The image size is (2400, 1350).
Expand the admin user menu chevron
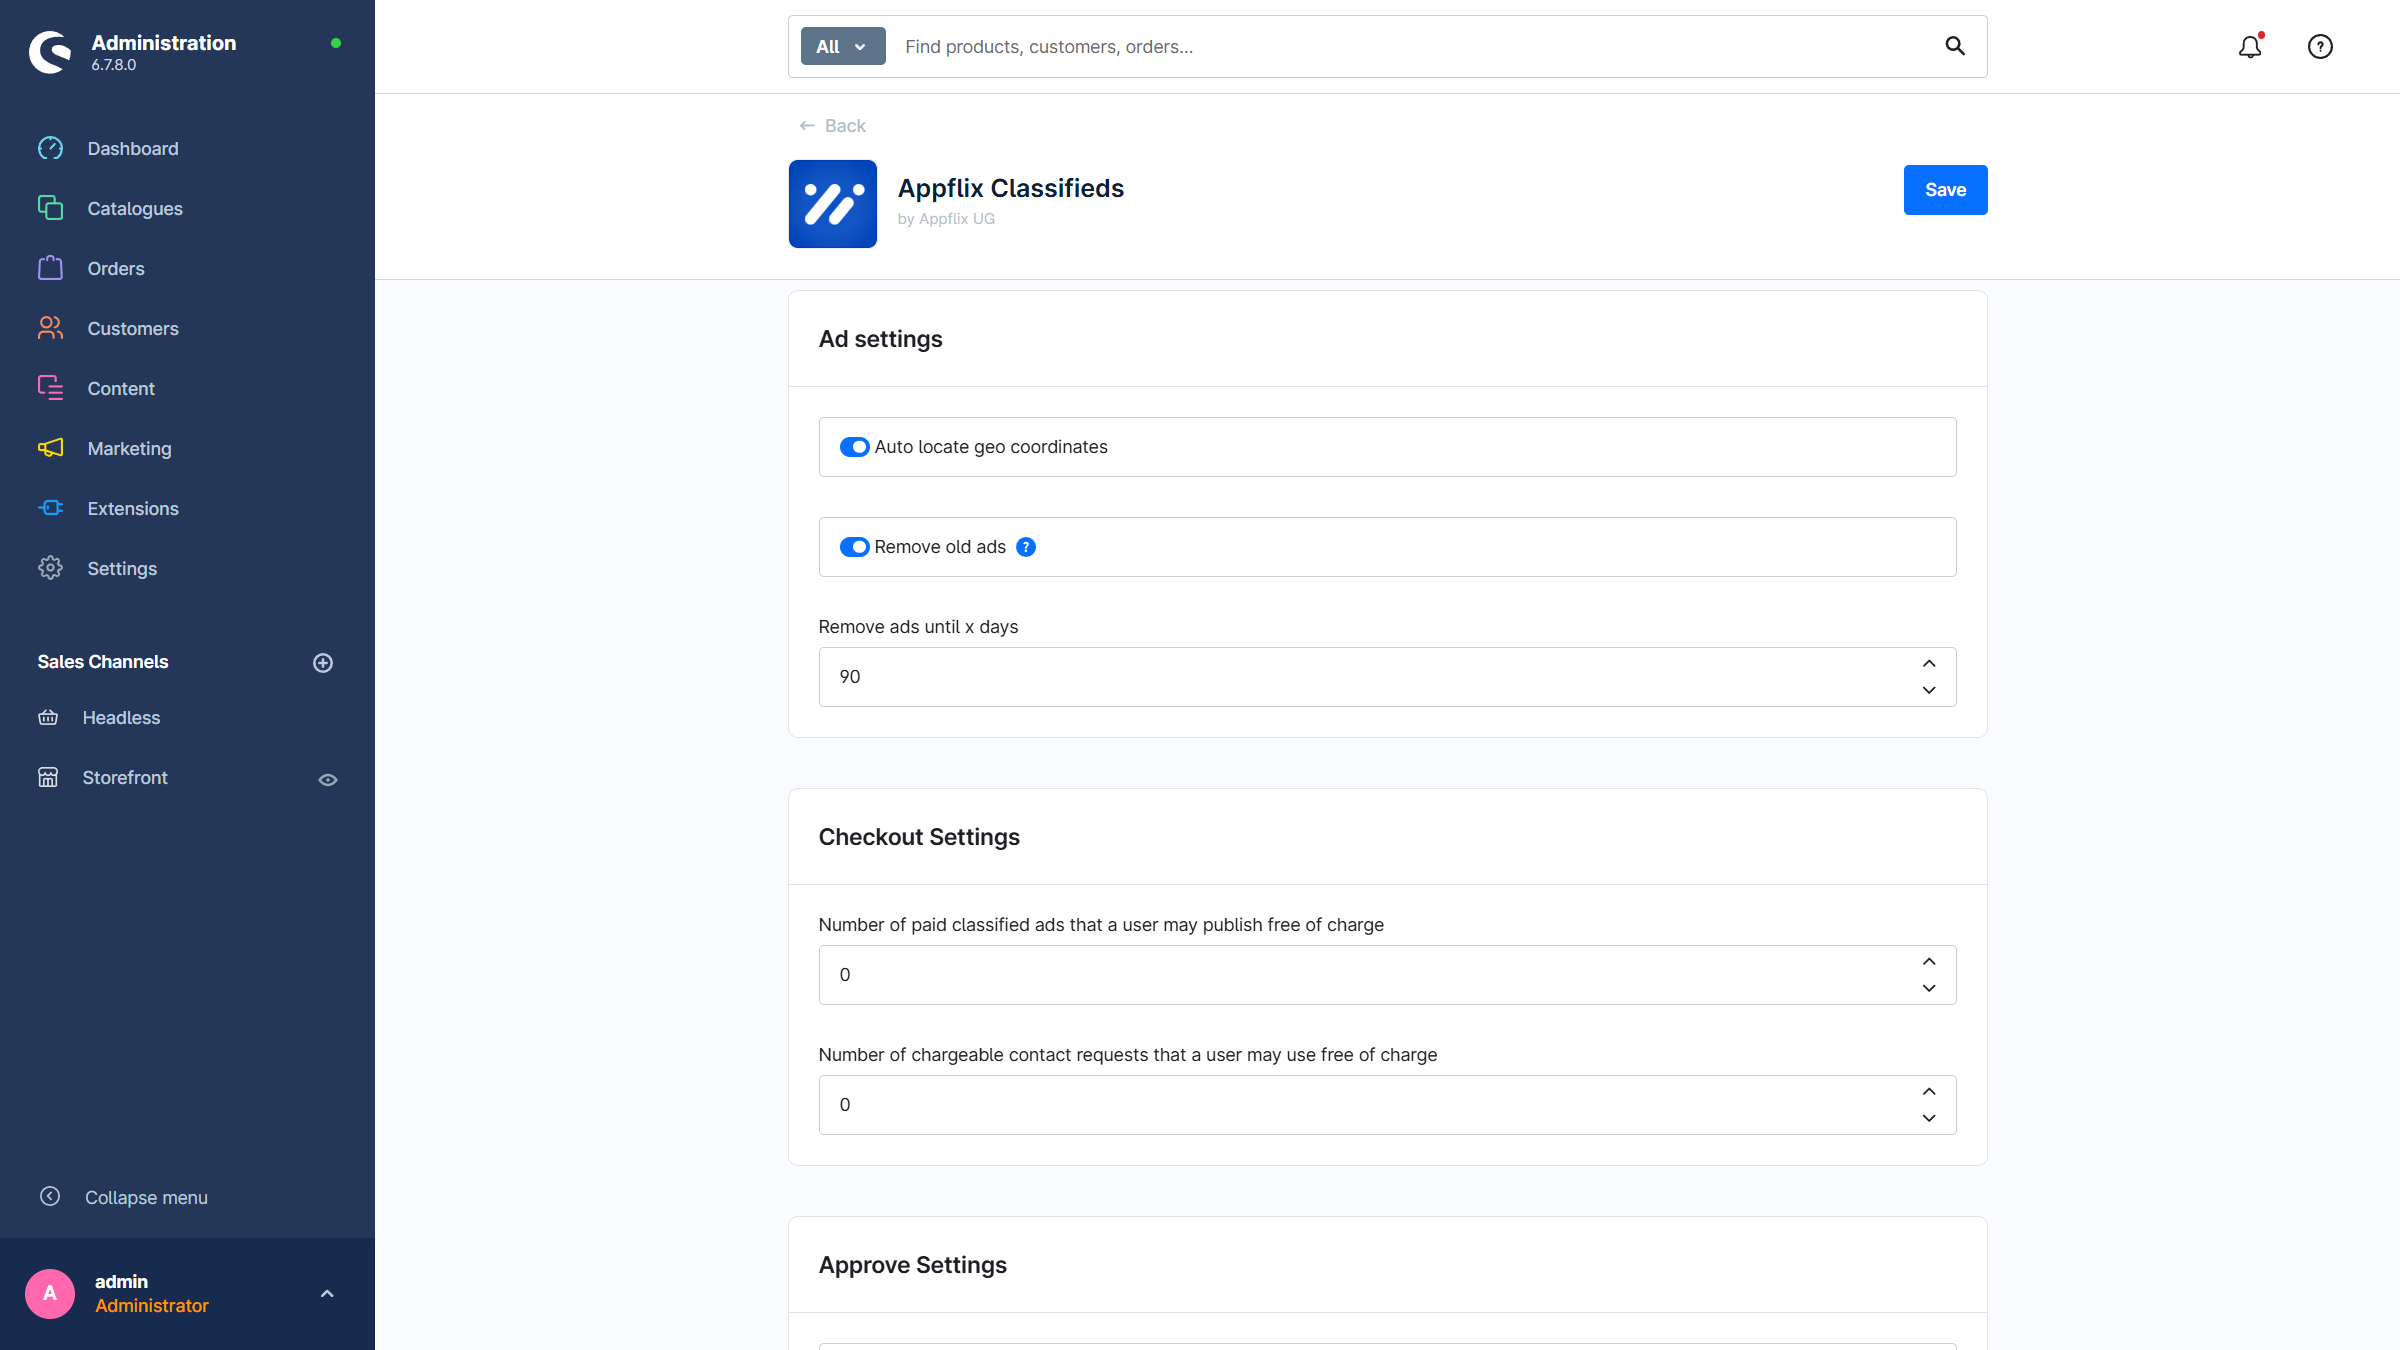pos(327,1294)
